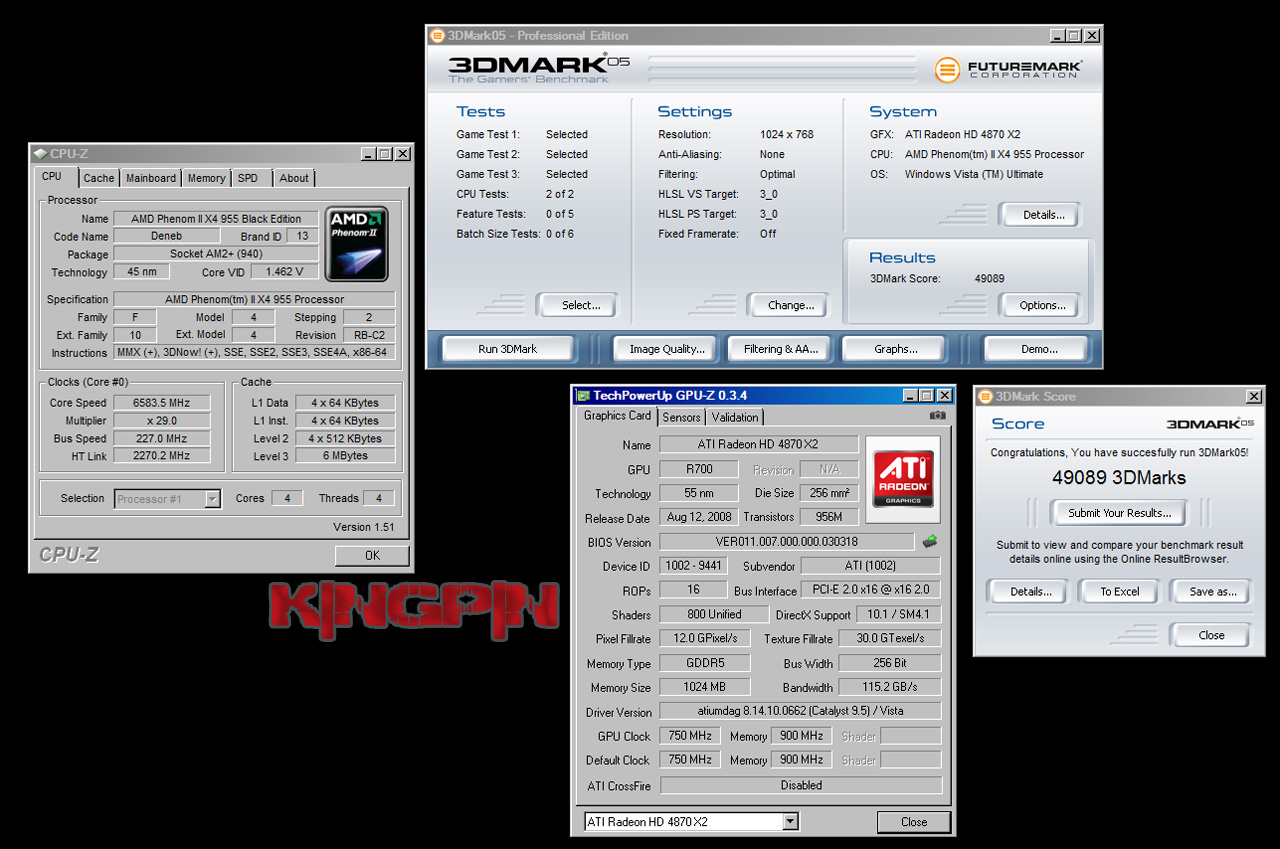Screen dimensions: 1280x849
Task: Click the CPU-Z title bar icon
Action: coord(40,153)
